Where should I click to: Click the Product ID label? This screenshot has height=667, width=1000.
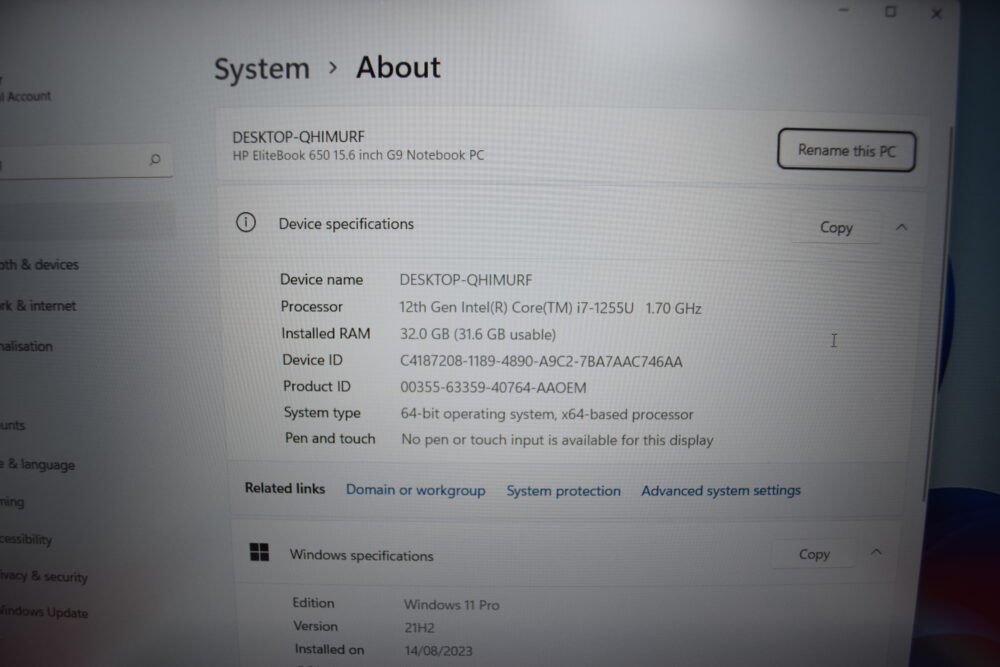pos(316,386)
